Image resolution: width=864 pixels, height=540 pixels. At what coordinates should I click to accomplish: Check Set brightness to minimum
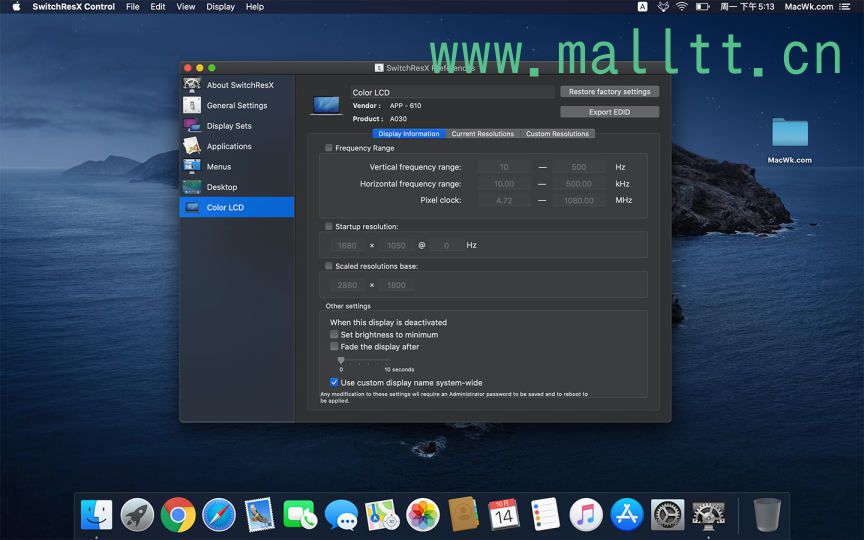tap(334, 334)
